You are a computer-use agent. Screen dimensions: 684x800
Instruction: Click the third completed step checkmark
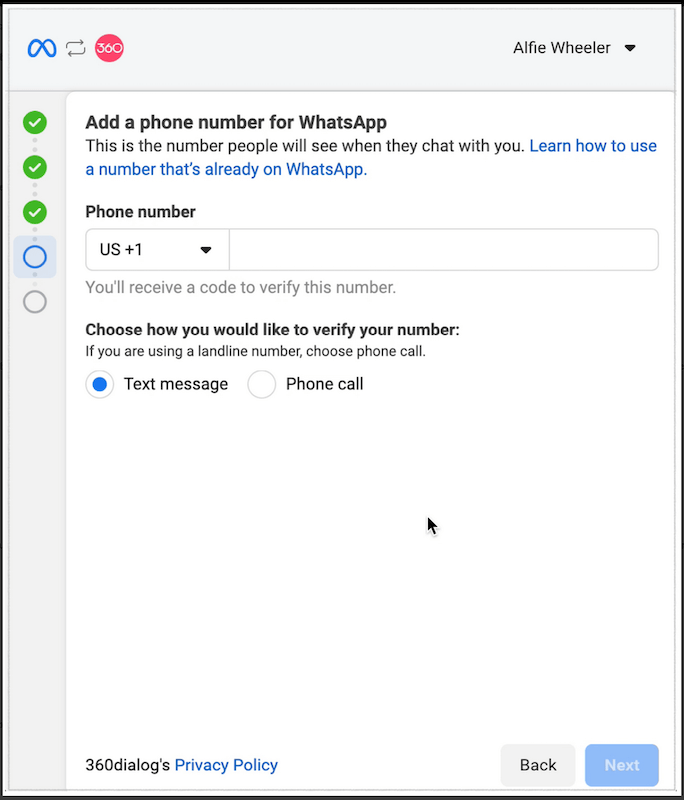tap(35, 212)
